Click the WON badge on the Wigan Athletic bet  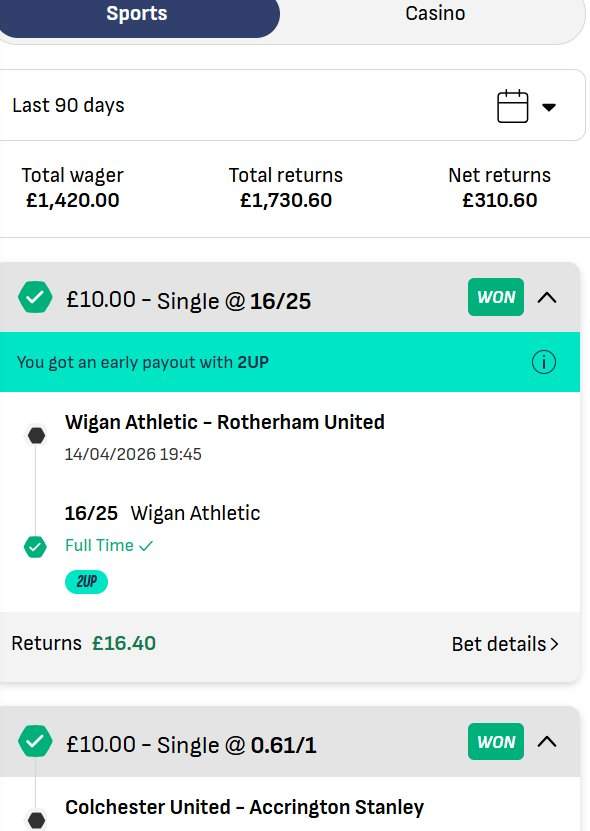click(495, 297)
